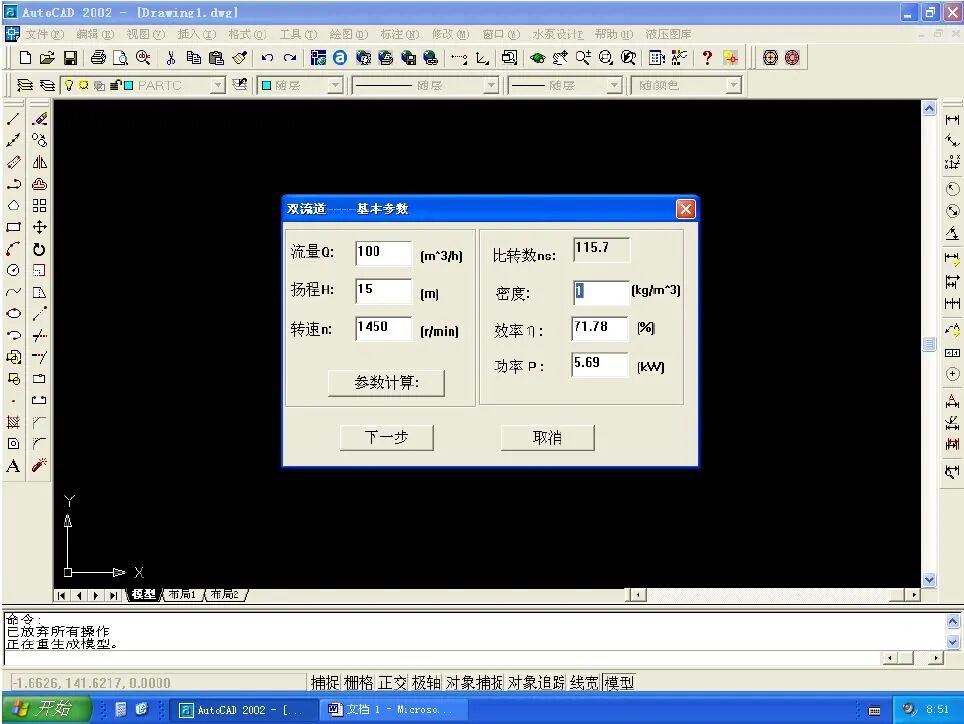Toggle 线宽 lineweight display in status bar
The image size is (964, 724).
point(584,682)
